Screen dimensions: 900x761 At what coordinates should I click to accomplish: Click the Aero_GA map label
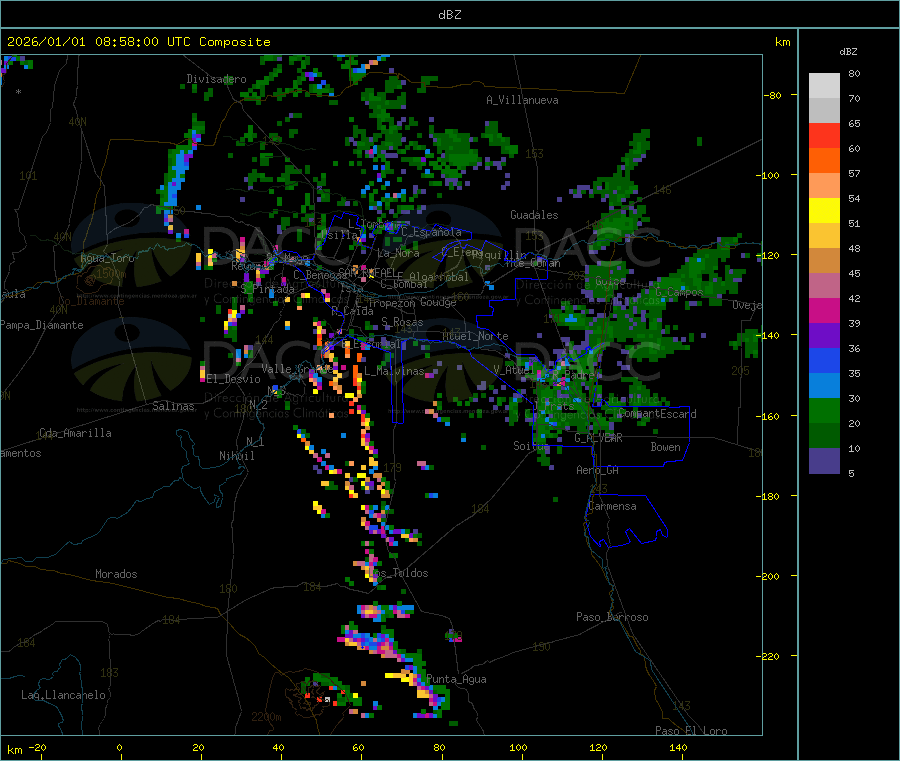point(598,470)
